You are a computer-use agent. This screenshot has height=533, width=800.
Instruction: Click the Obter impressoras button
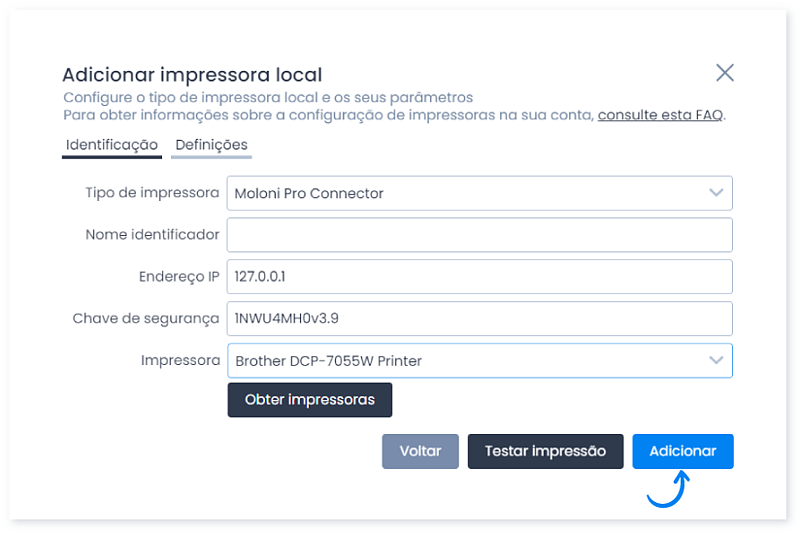[x=310, y=400]
